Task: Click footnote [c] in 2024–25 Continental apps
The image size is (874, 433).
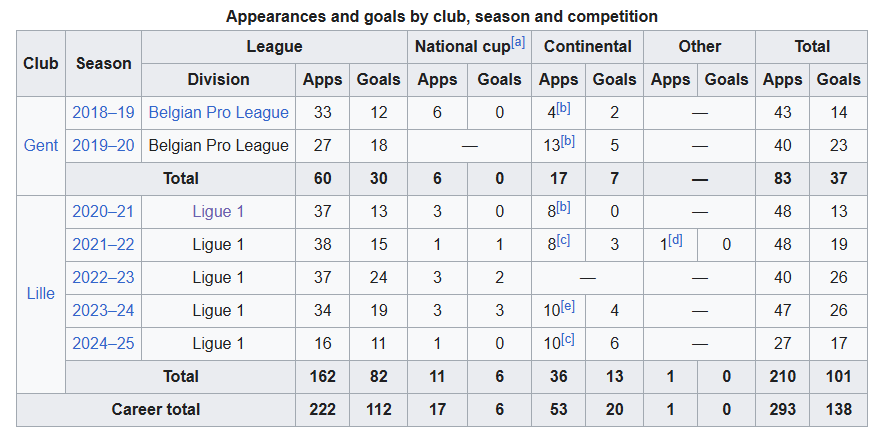Action: [x=567, y=339]
